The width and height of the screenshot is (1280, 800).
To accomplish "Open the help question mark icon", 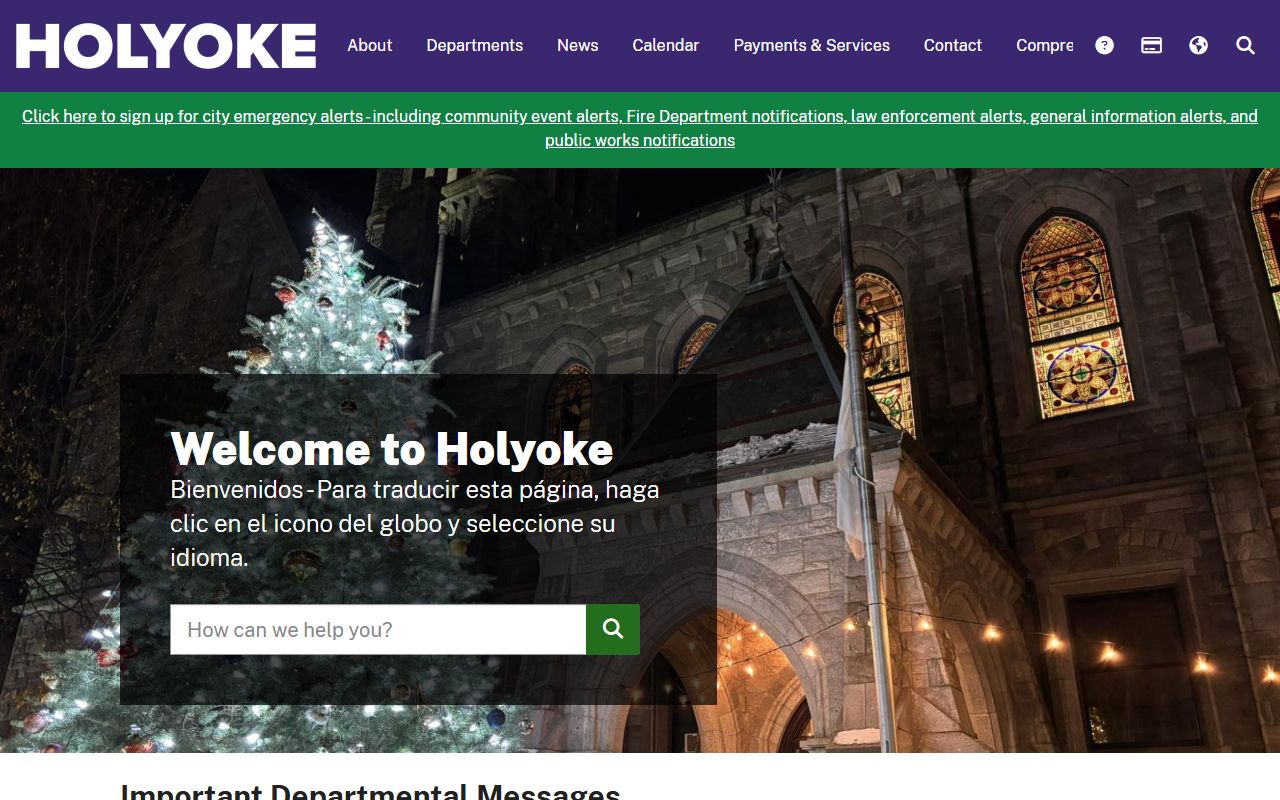I will coord(1104,45).
